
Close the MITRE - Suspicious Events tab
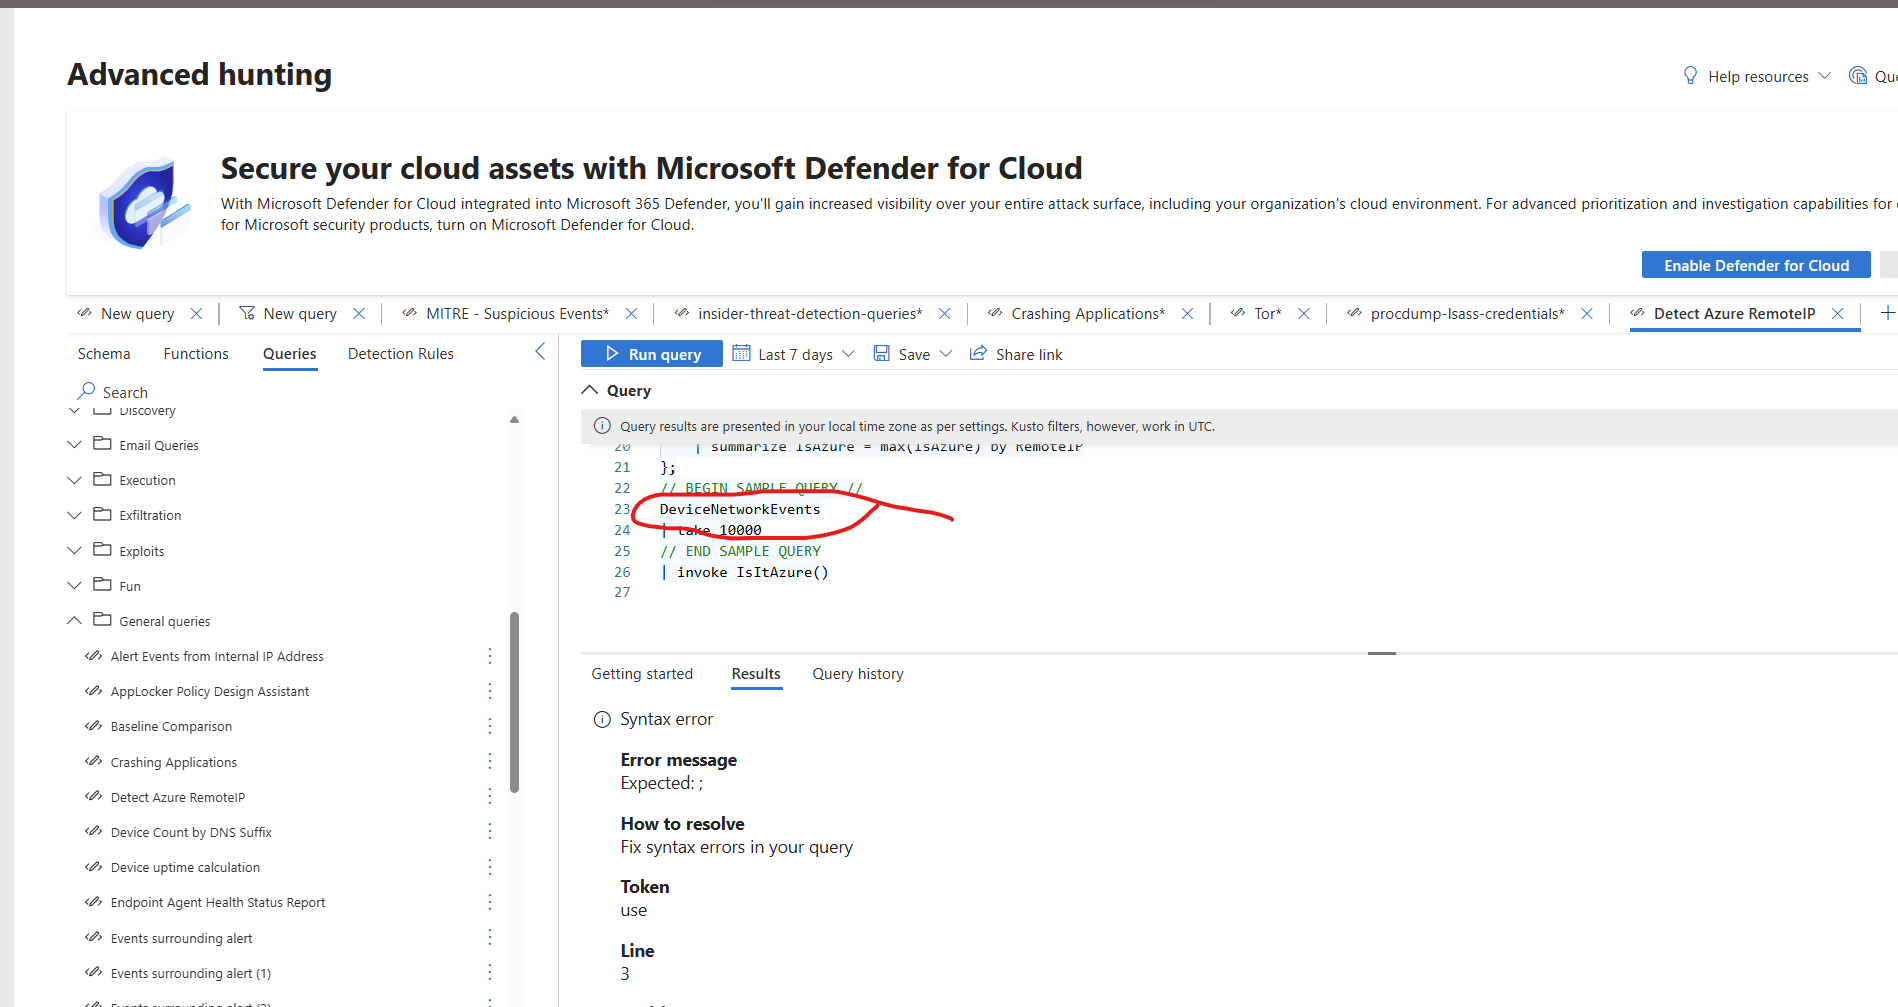pos(632,314)
